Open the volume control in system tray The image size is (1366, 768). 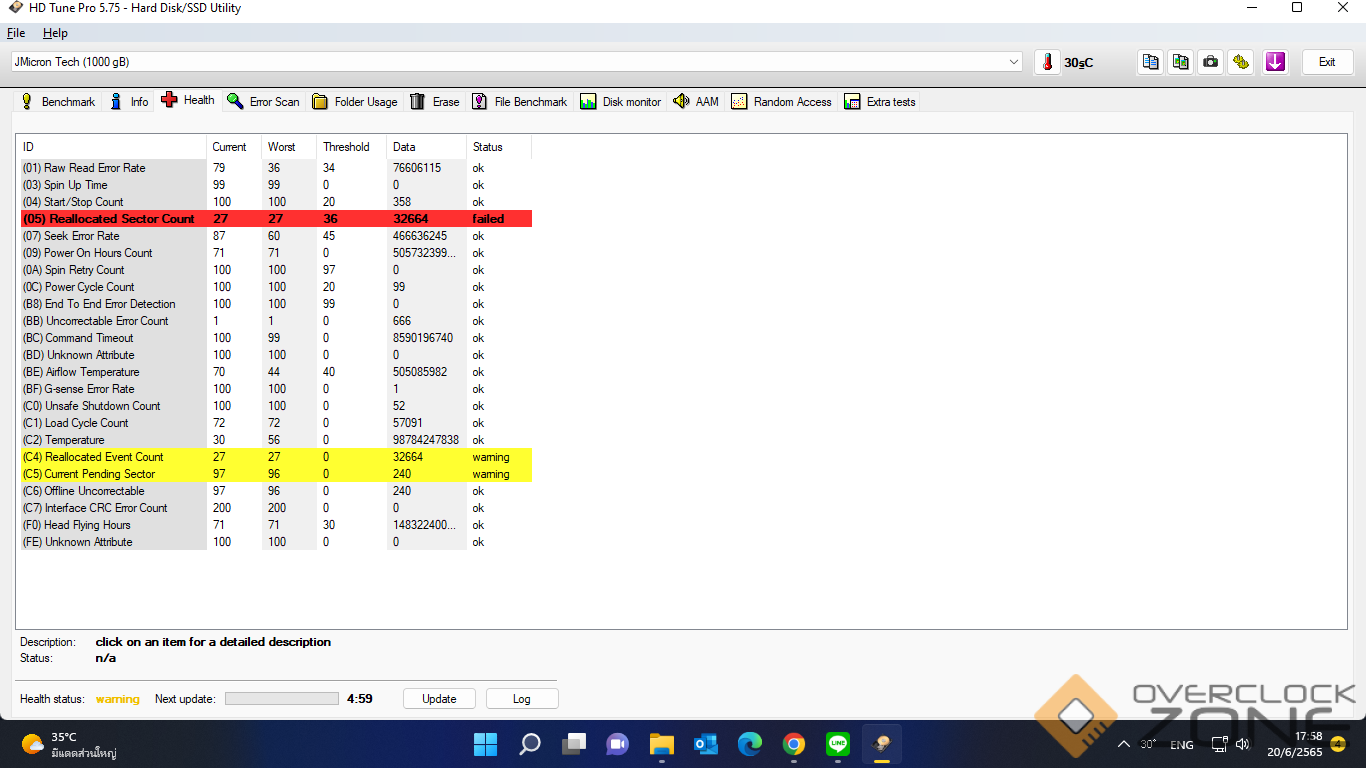[1243, 744]
